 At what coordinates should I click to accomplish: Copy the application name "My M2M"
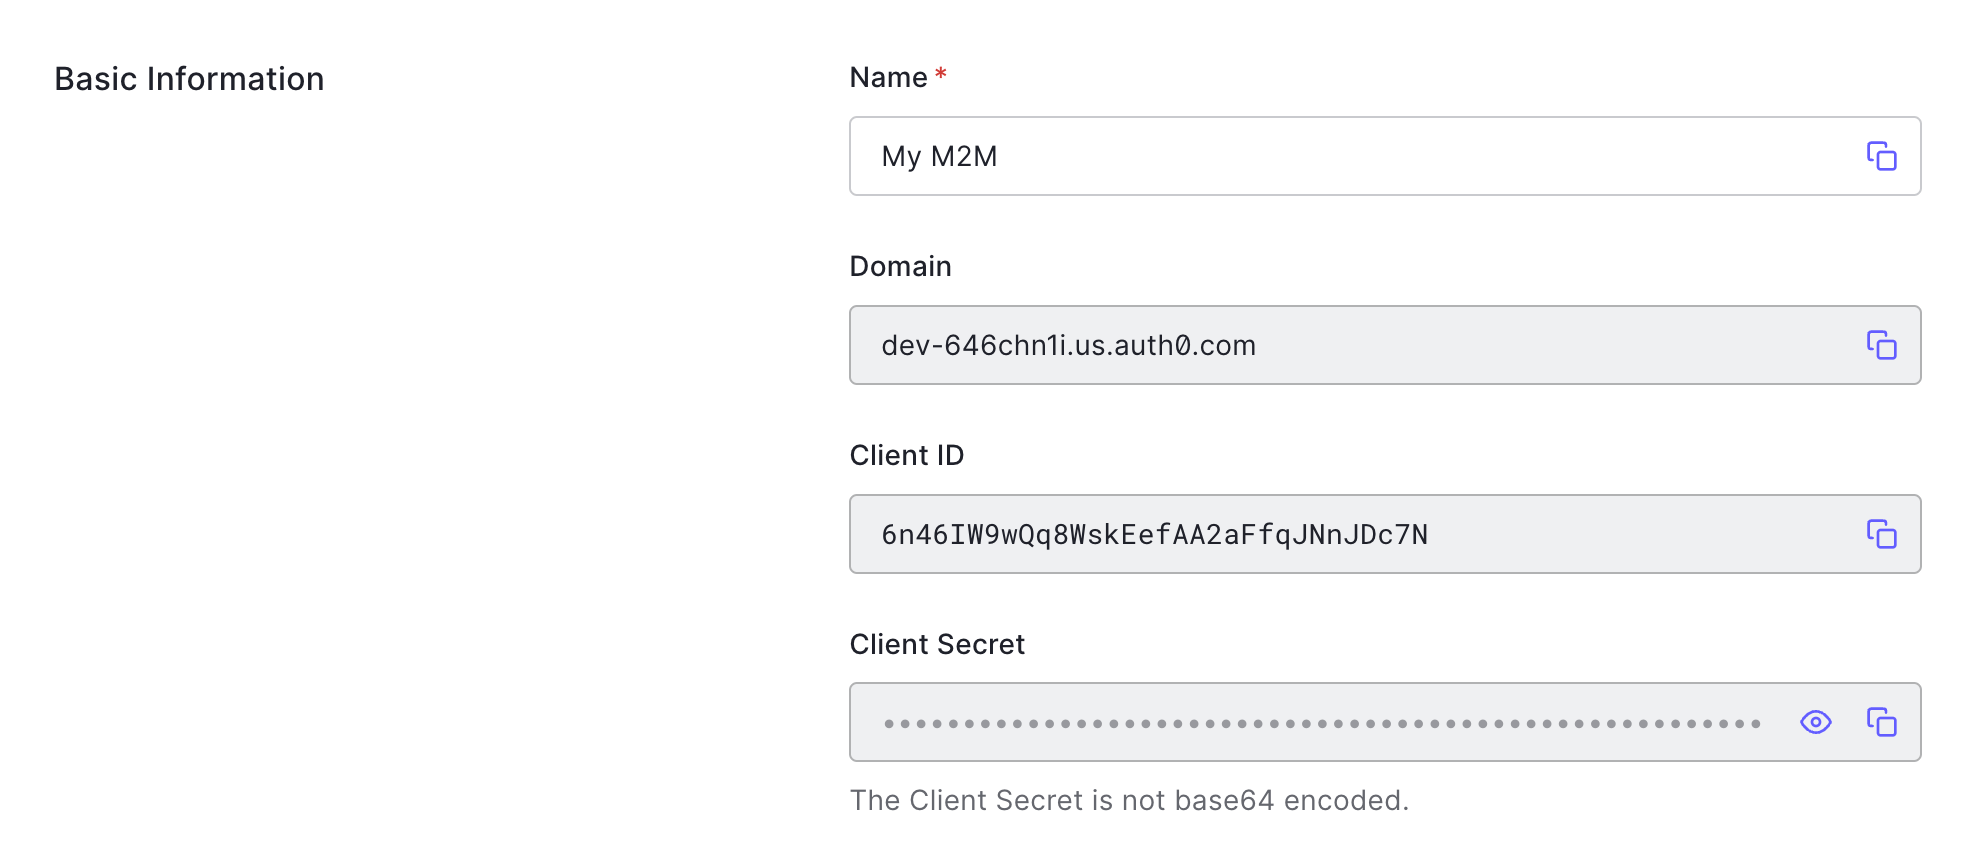point(1883,156)
